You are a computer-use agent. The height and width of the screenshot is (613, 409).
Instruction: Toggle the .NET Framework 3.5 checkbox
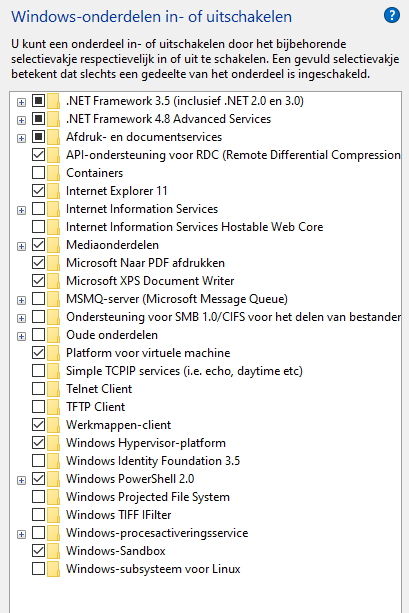(38, 100)
